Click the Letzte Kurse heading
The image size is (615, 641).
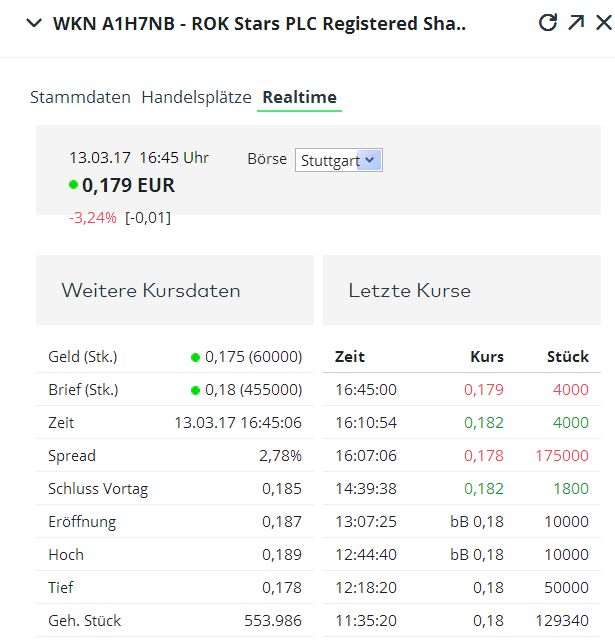pyautogui.click(x=409, y=291)
